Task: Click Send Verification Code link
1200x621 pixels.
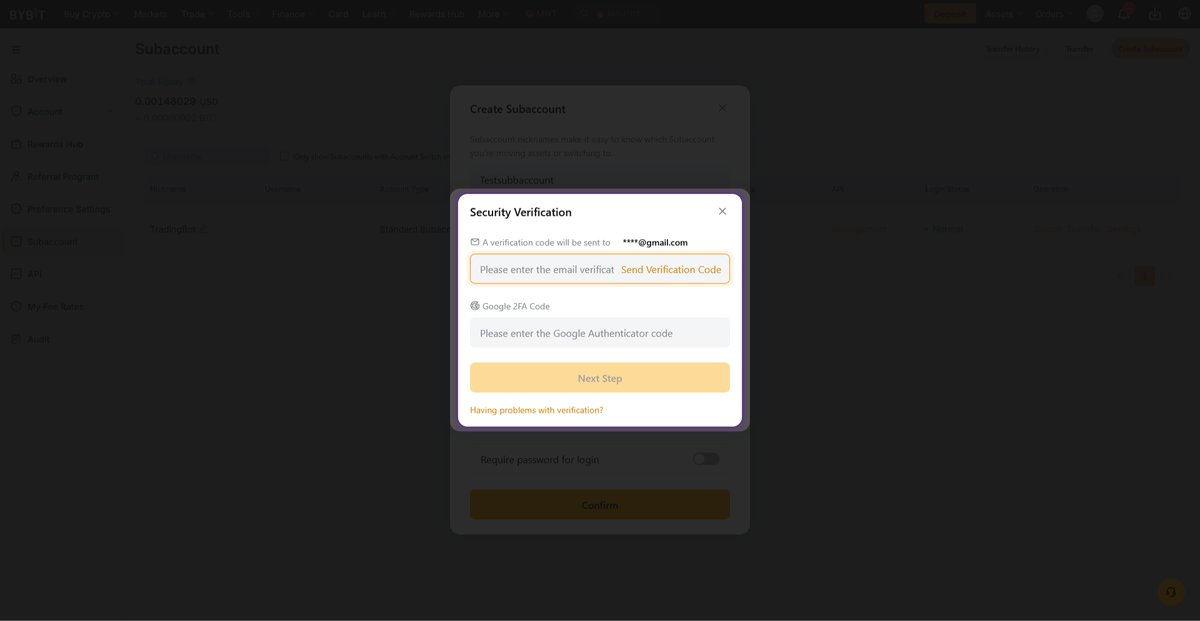Action: coord(670,270)
